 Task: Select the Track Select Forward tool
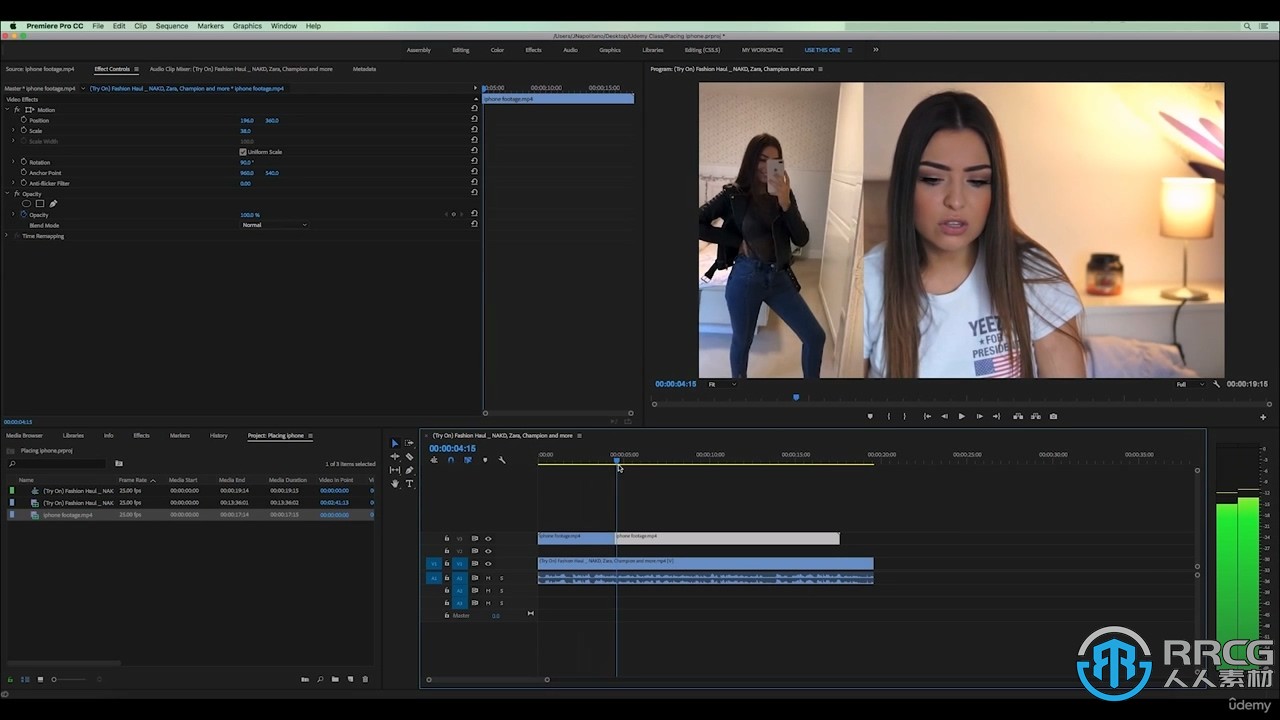coord(409,443)
